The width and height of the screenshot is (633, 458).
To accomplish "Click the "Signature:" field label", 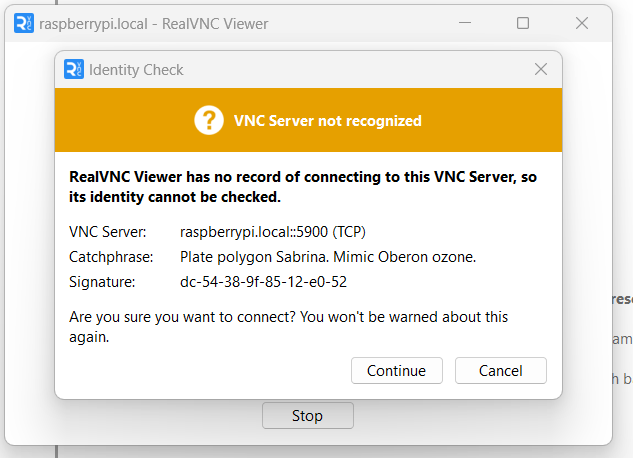I will [x=101, y=282].
